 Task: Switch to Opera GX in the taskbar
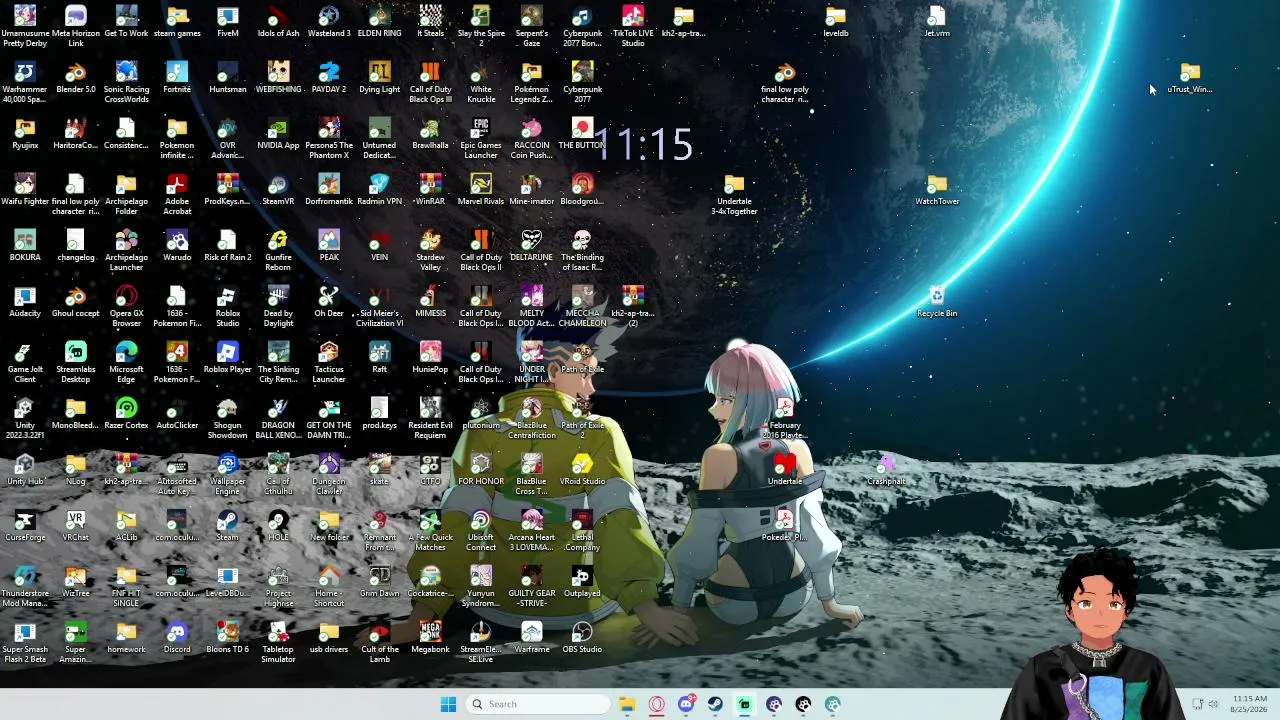pos(657,704)
